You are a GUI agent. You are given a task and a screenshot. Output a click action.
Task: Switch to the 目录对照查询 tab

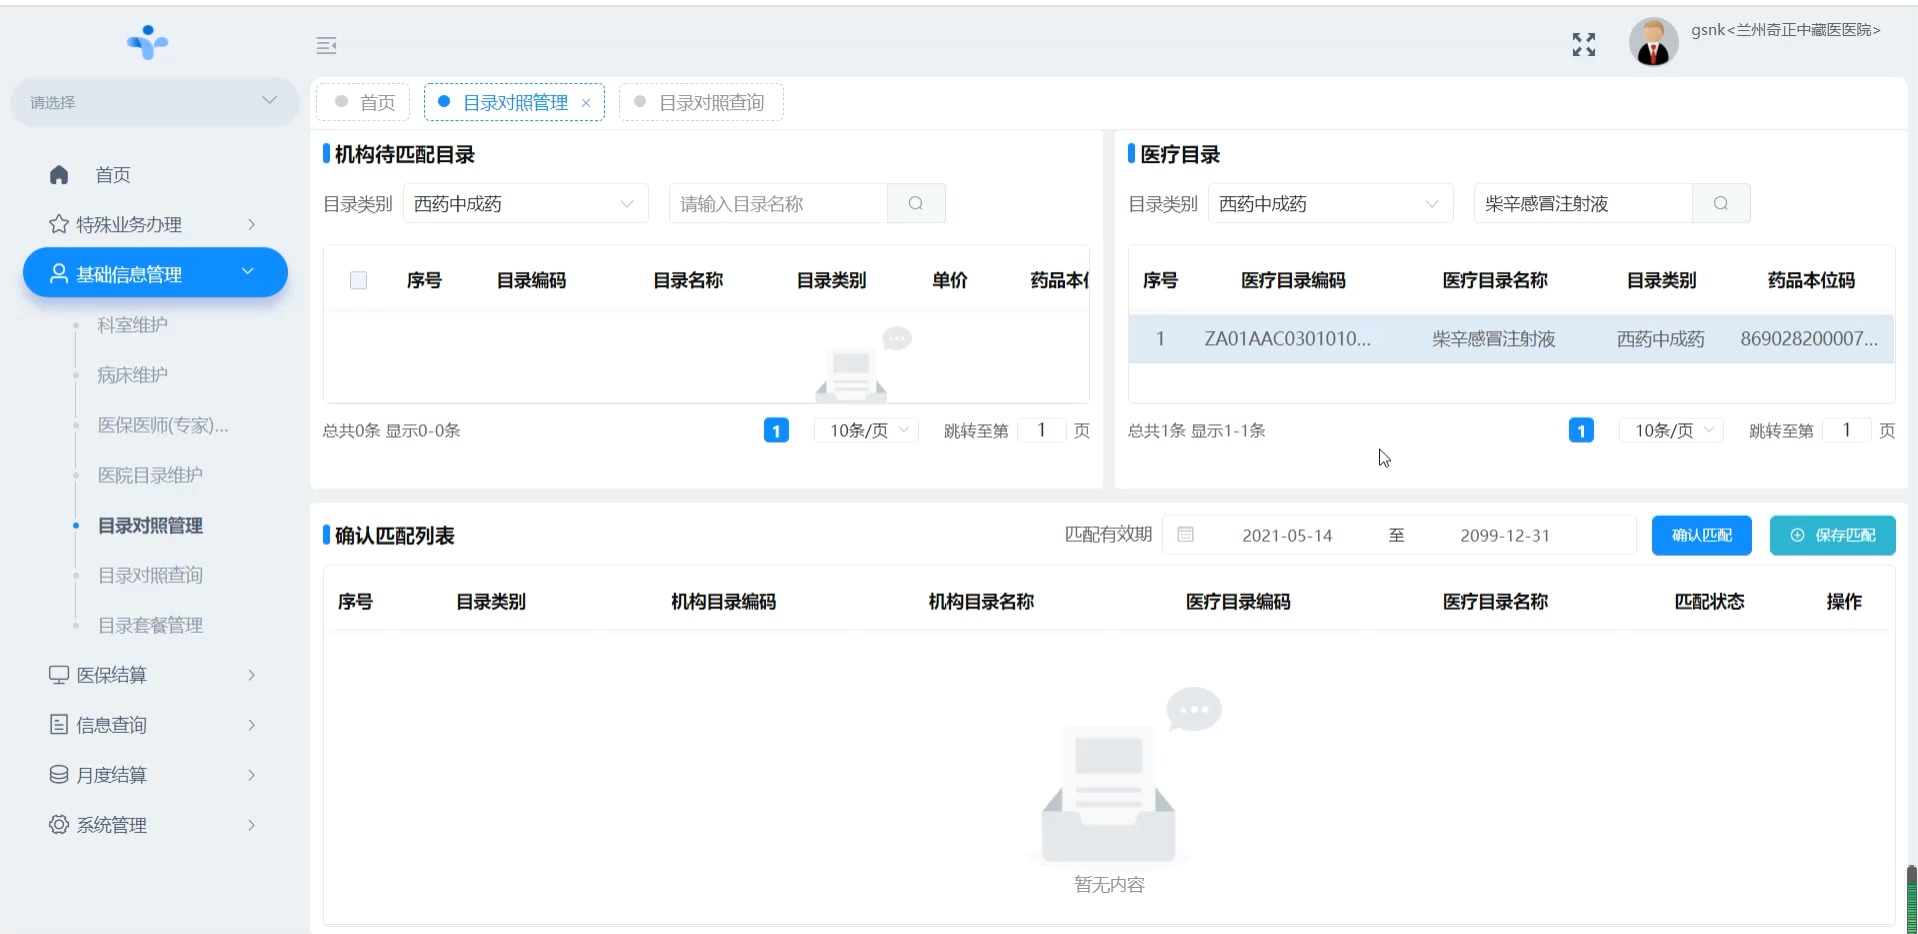[x=710, y=103]
